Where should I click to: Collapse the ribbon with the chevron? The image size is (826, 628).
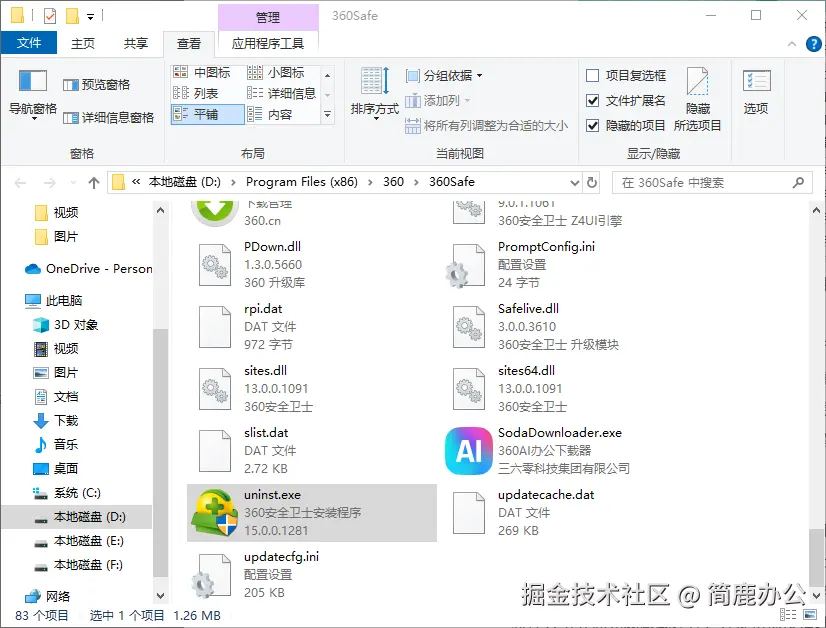(x=792, y=44)
